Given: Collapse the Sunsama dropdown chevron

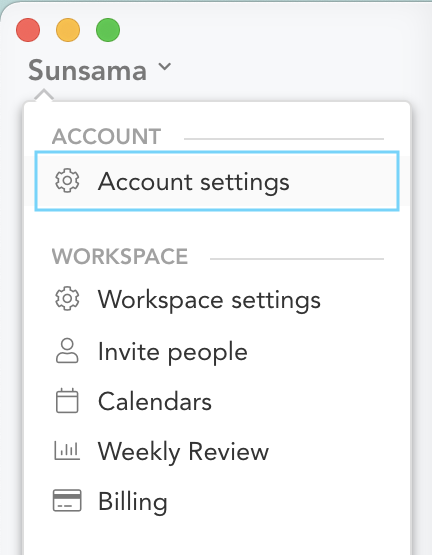Looking at the screenshot, I should coord(164,66).
